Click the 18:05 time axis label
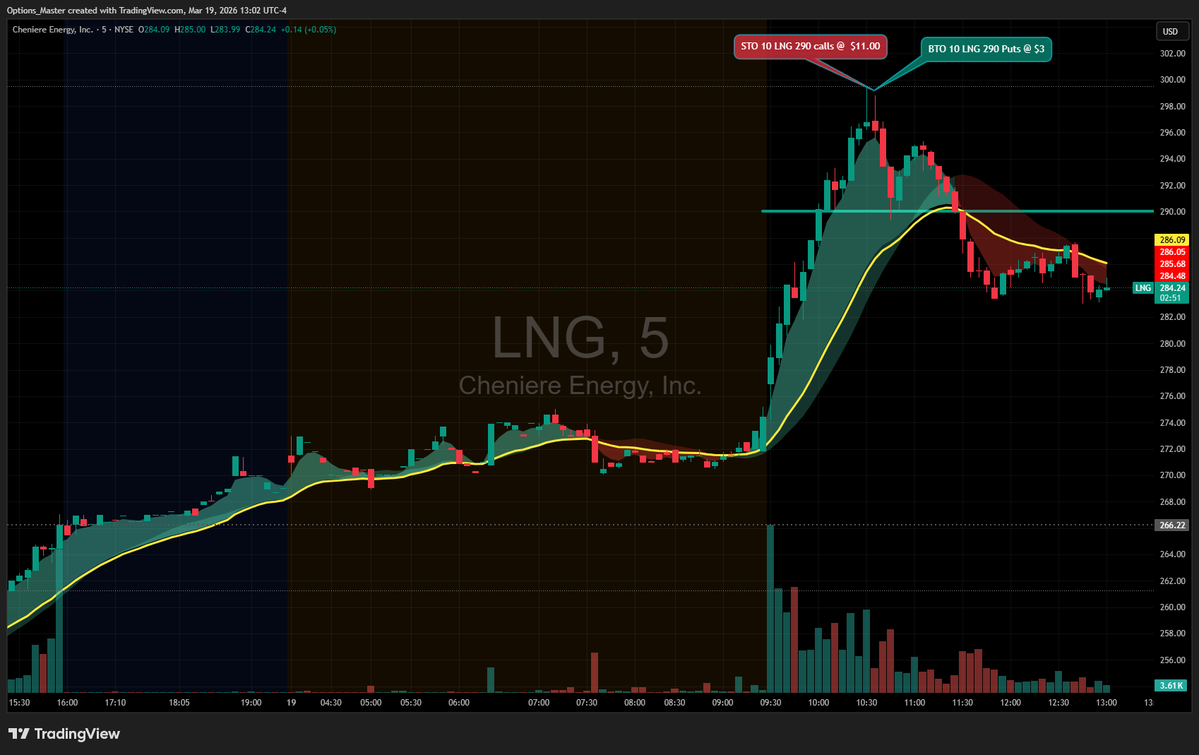Image resolution: width=1199 pixels, height=755 pixels. tap(179, 702)
